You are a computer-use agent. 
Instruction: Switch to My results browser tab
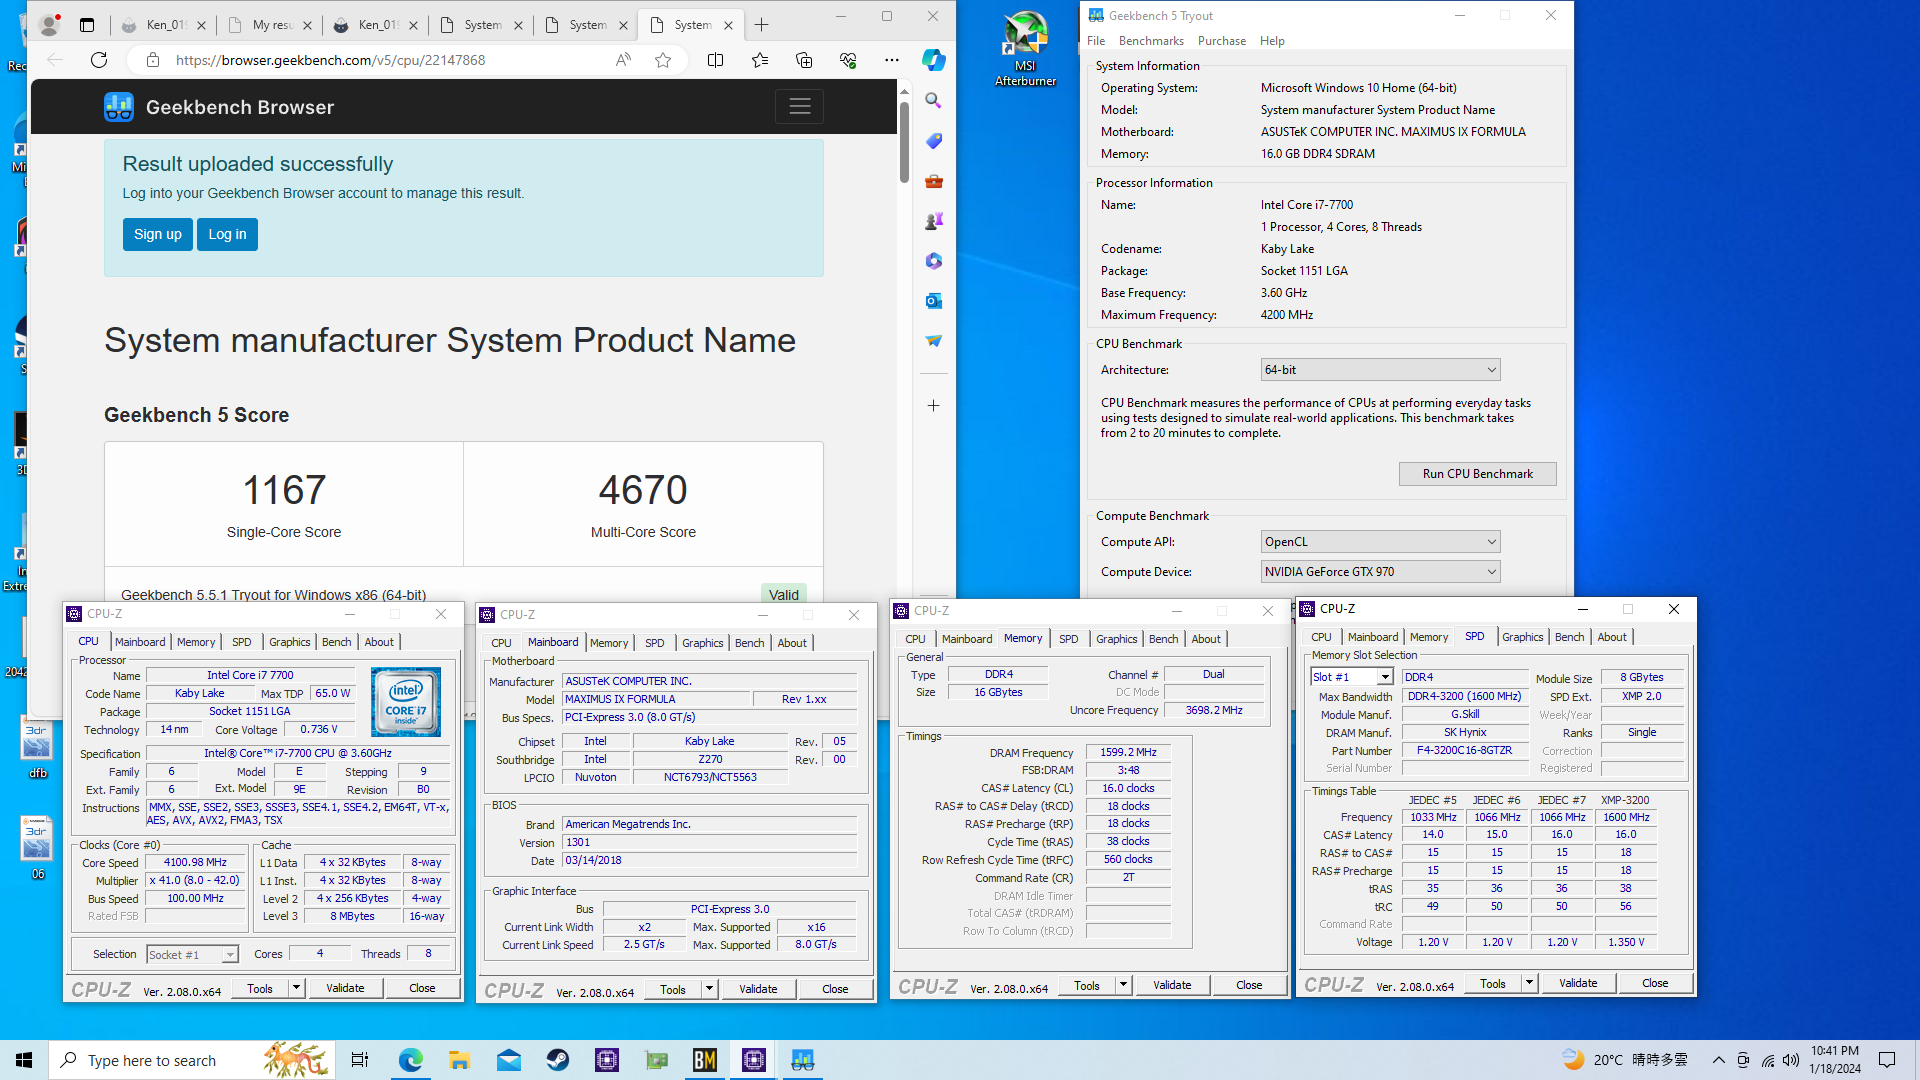pyautogui.click(x=270, y=25)
